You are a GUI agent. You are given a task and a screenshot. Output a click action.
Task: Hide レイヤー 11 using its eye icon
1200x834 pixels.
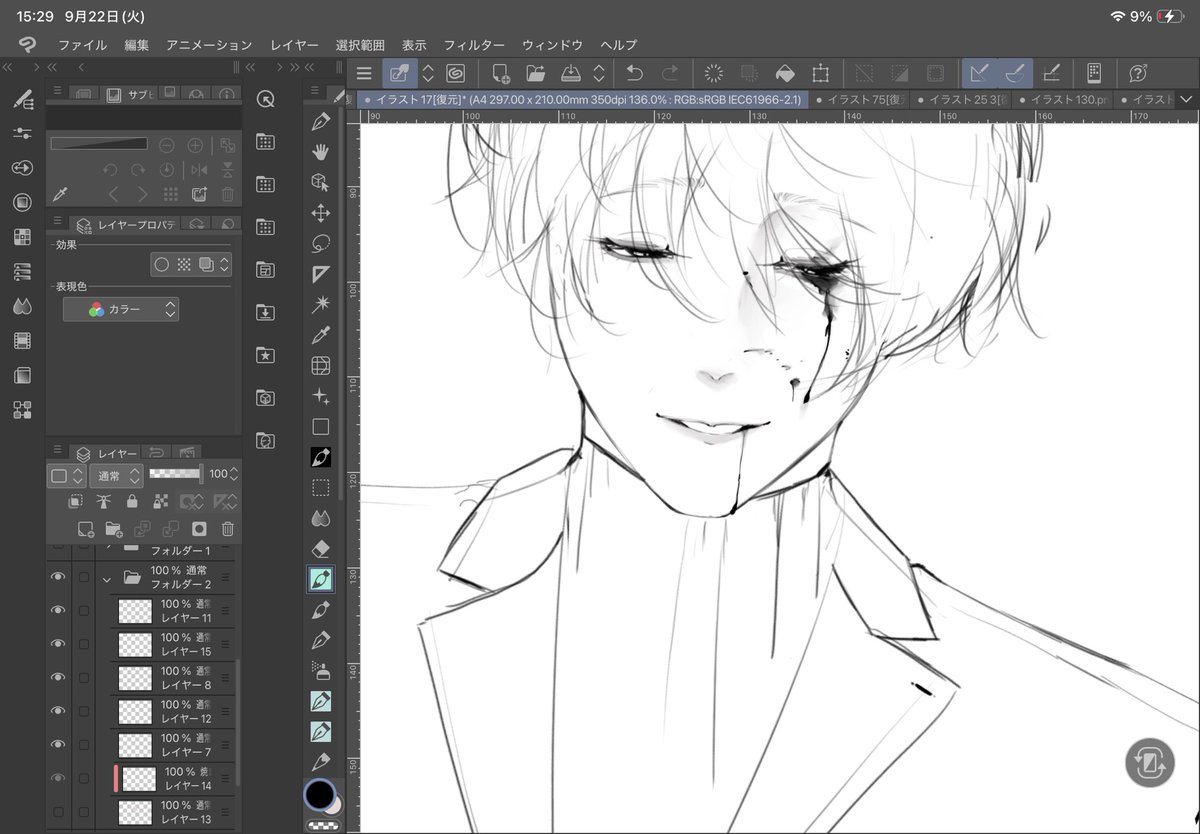point(58,611)
